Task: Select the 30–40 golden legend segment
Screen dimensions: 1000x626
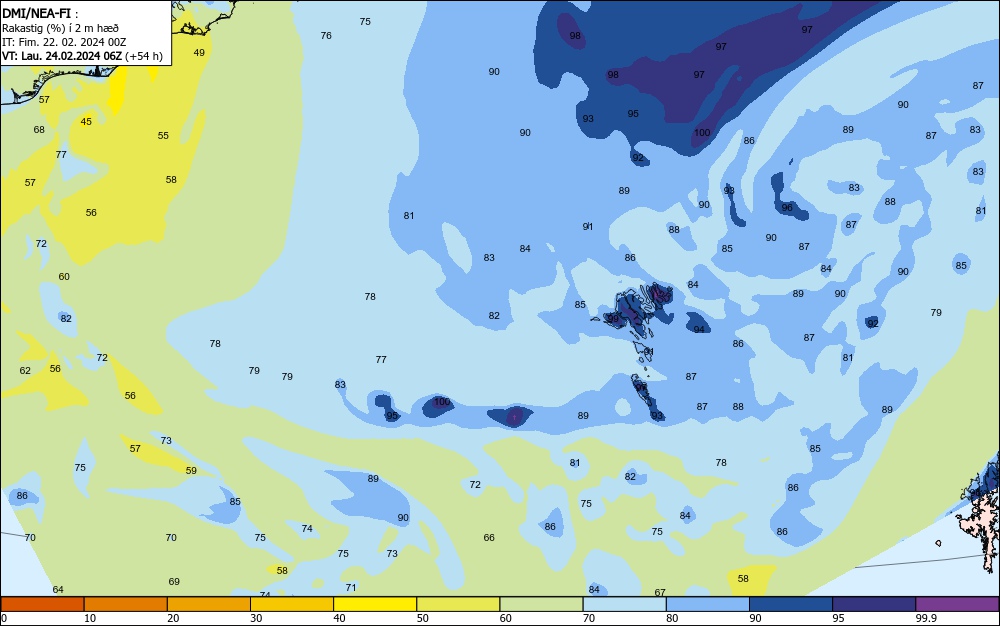Action: [292, 604]
